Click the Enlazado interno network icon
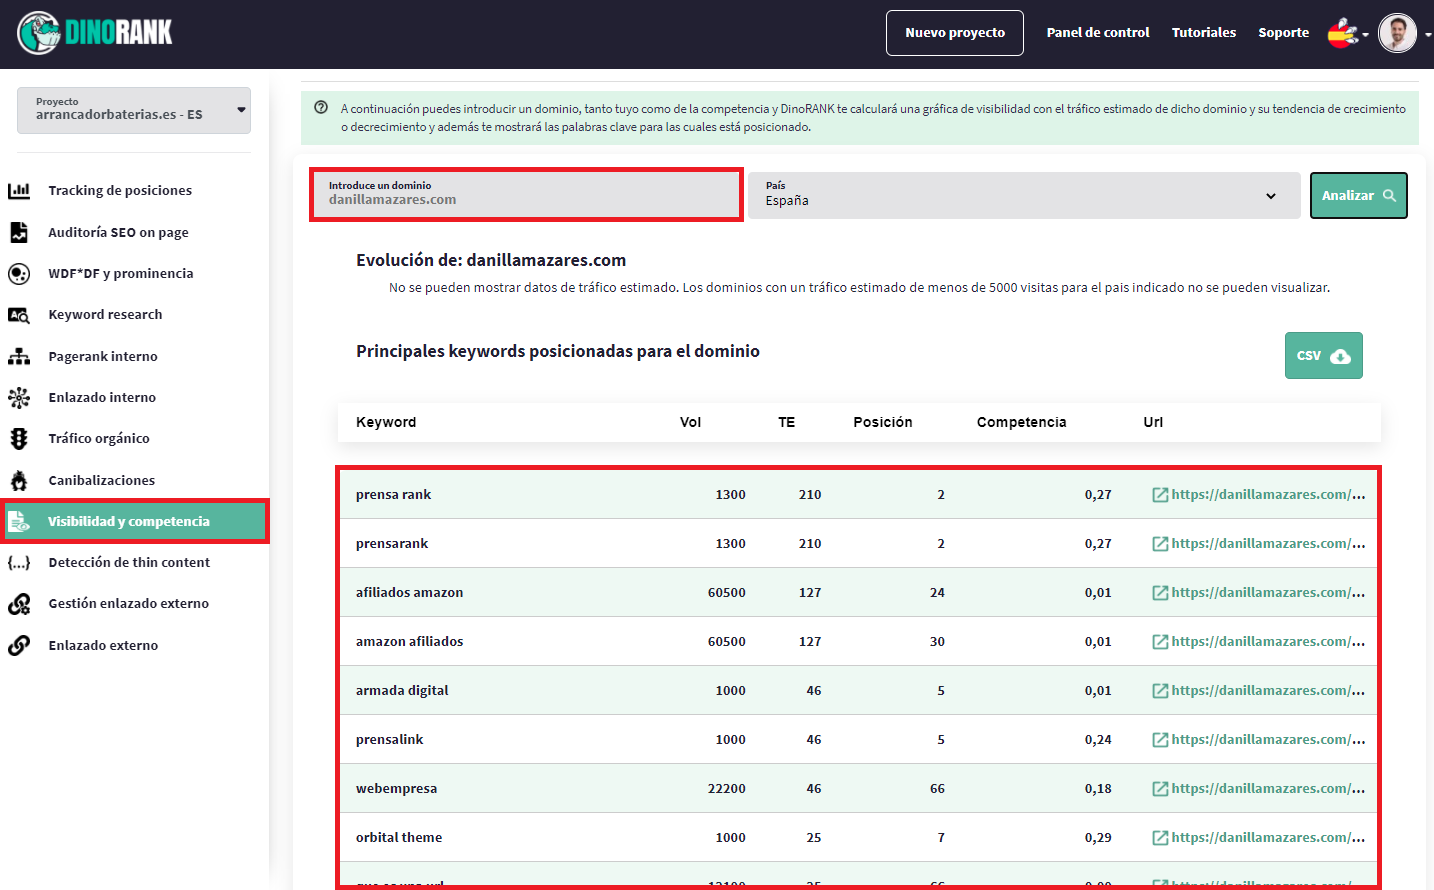 pos(19,397)
